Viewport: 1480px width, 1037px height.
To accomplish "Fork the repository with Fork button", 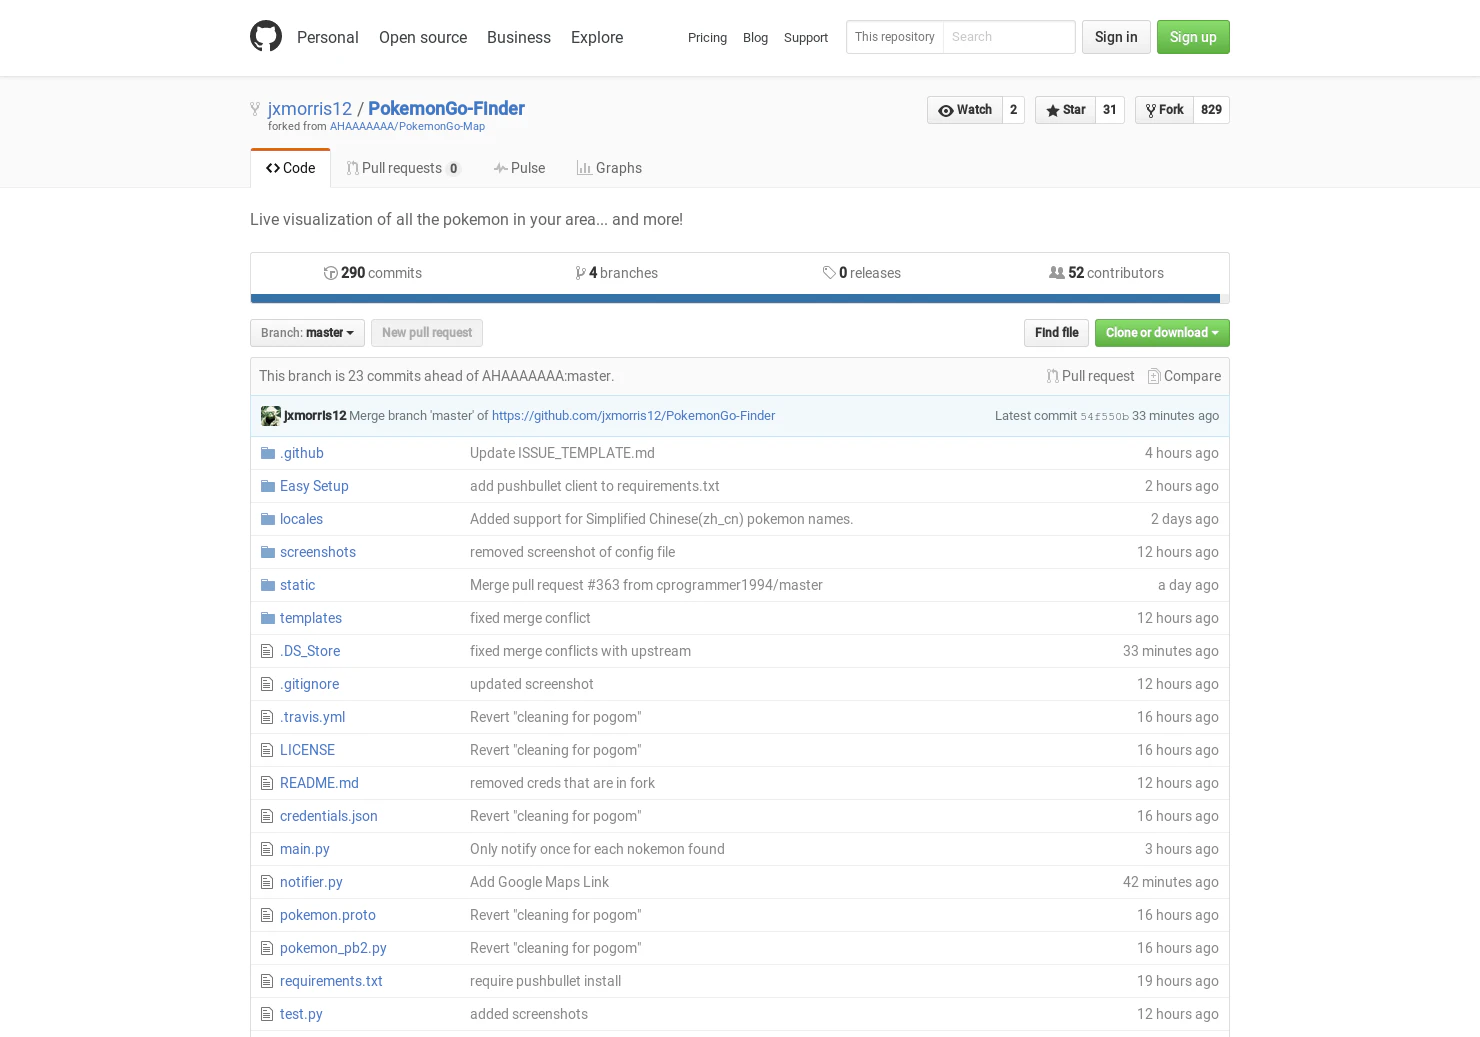I will (1164, 110).
